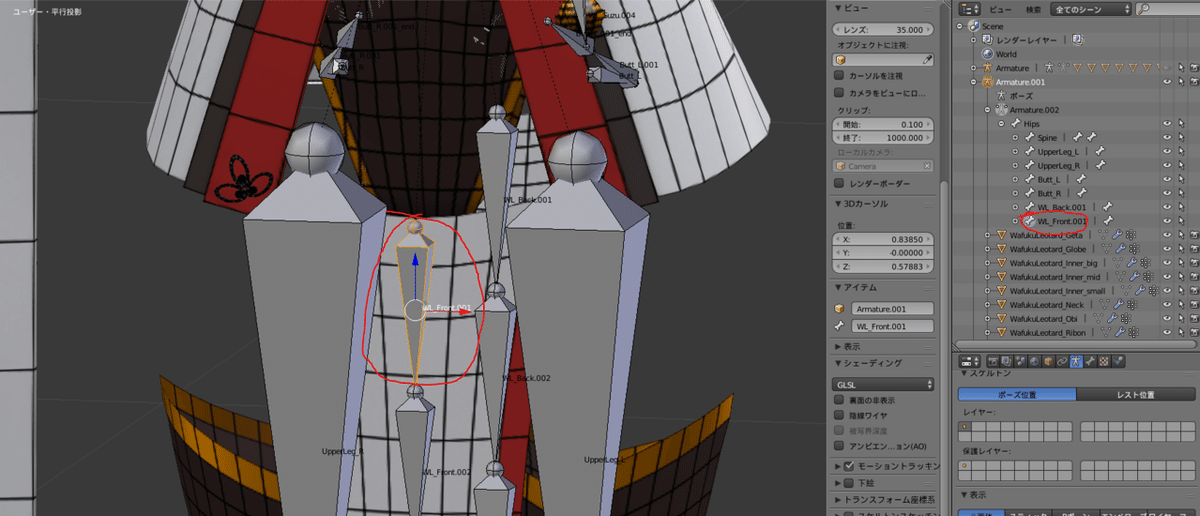The height and width of the screenshot is (516, 1200).
Task: Click the Lens 35.000 value field
Action: coord(885,30)
